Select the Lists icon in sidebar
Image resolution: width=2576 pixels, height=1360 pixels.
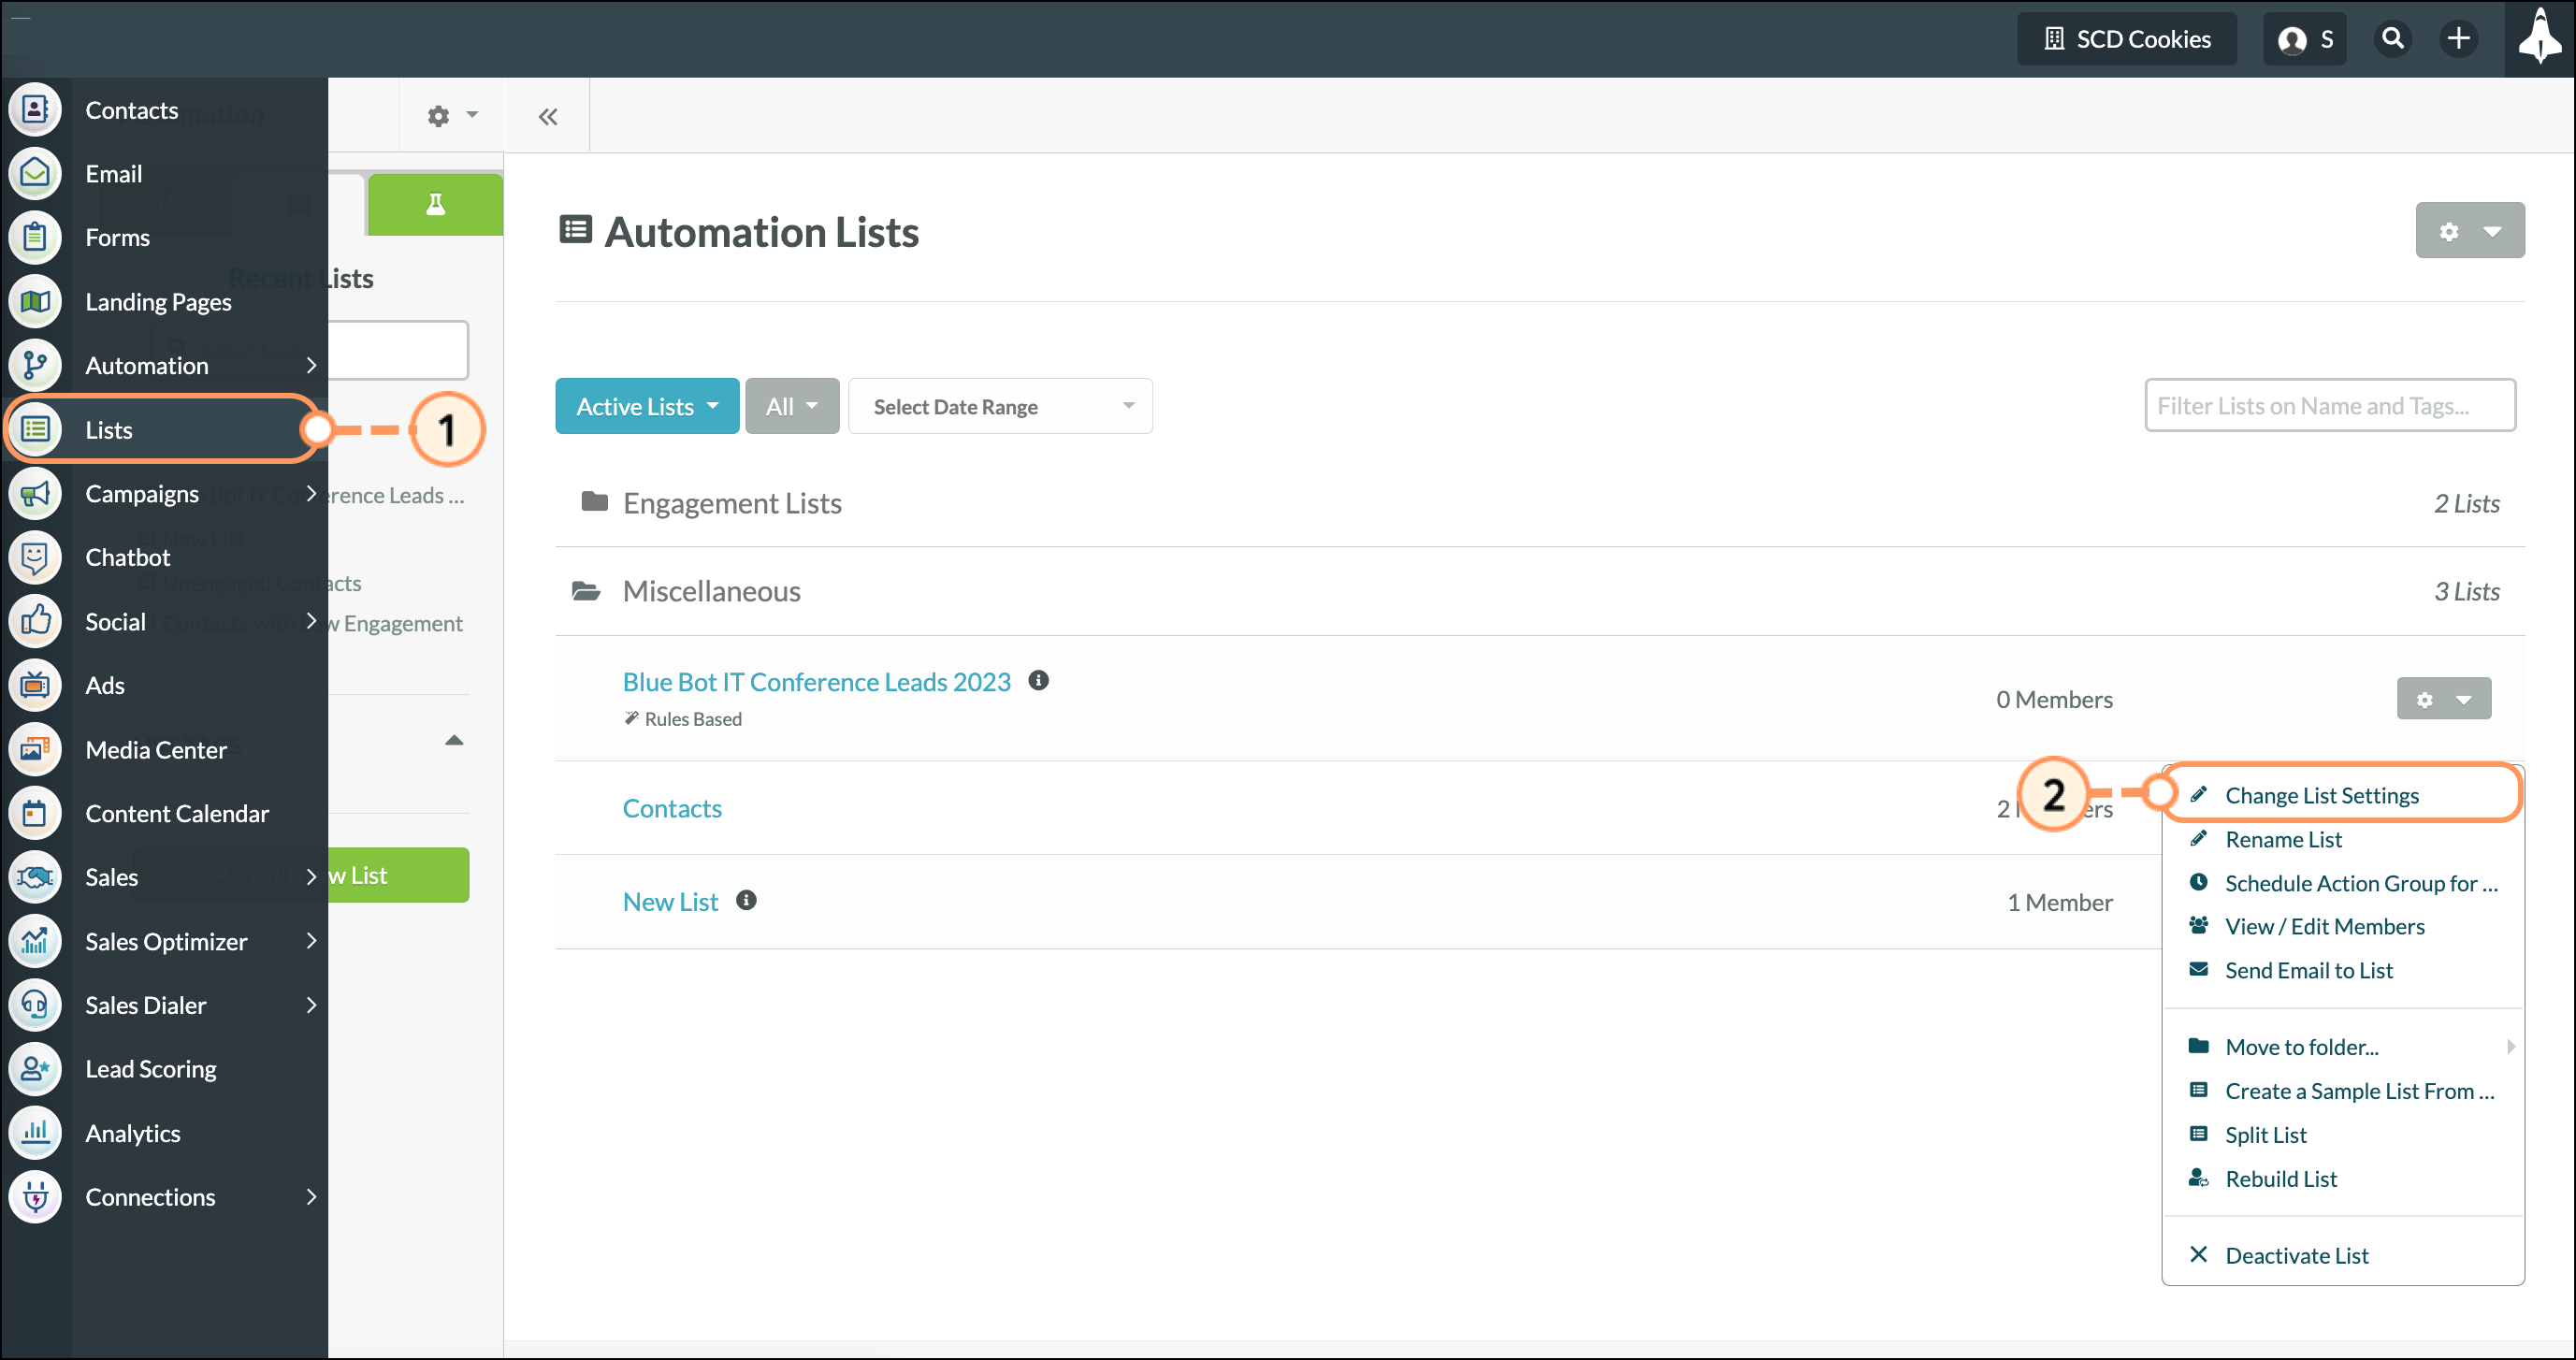point(35,429)
